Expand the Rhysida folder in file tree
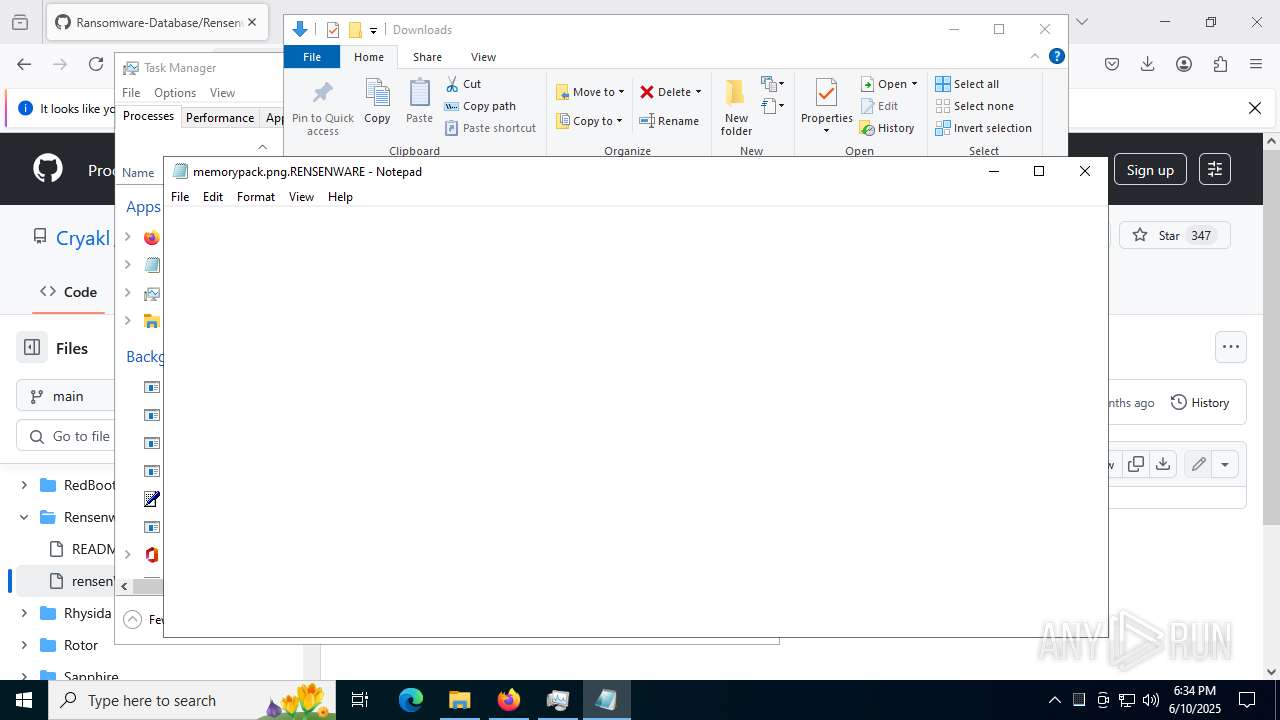 point(24,613)
